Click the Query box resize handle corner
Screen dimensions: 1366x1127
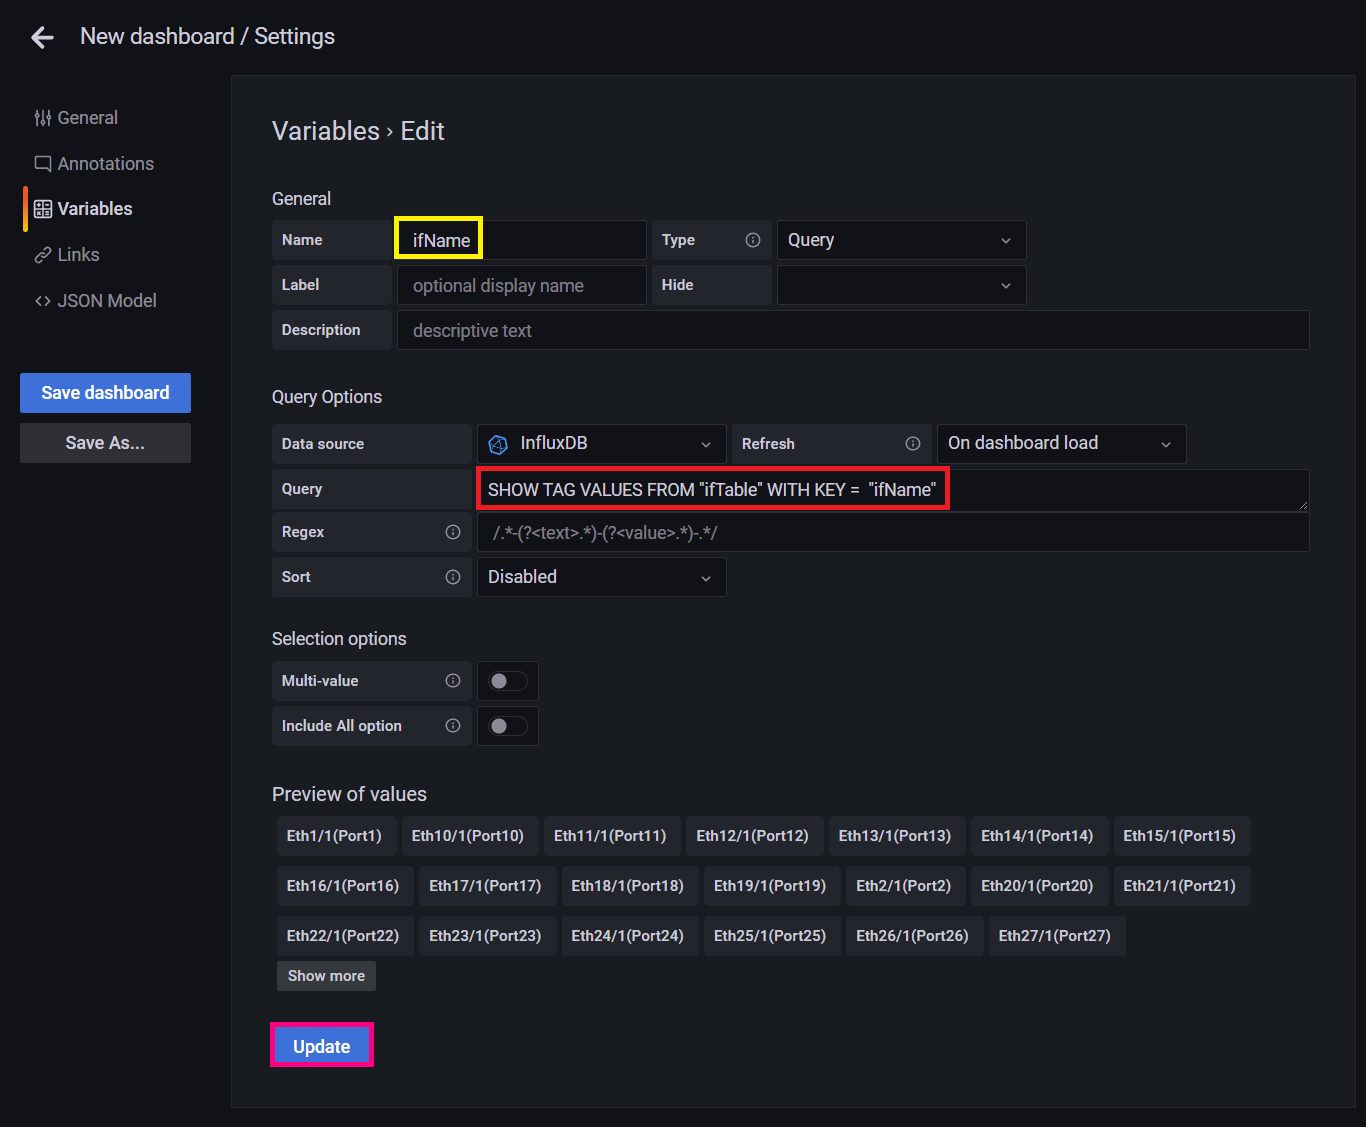(1303, 505)
